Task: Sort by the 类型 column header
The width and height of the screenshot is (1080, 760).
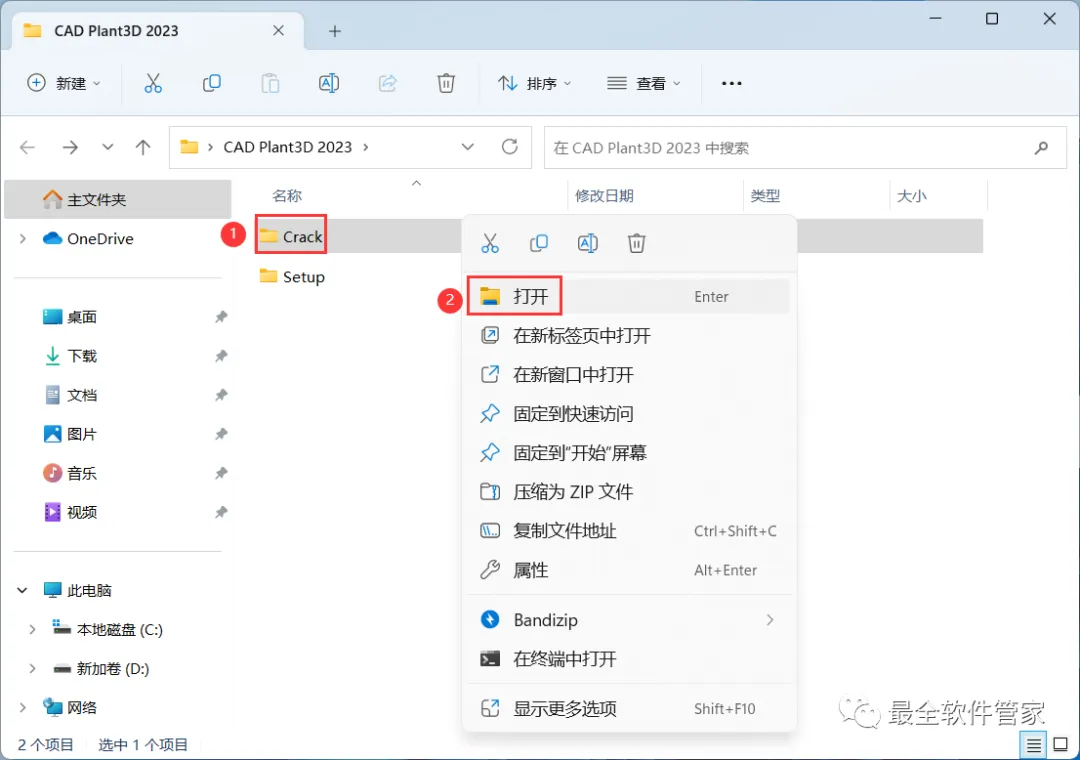Action: pos(765,196)
